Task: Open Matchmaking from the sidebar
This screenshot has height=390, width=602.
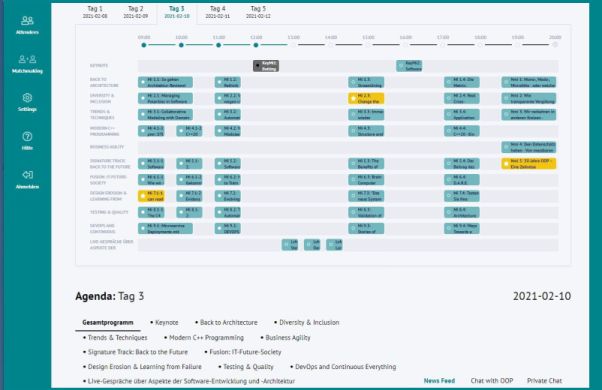Action: point(27,64)
